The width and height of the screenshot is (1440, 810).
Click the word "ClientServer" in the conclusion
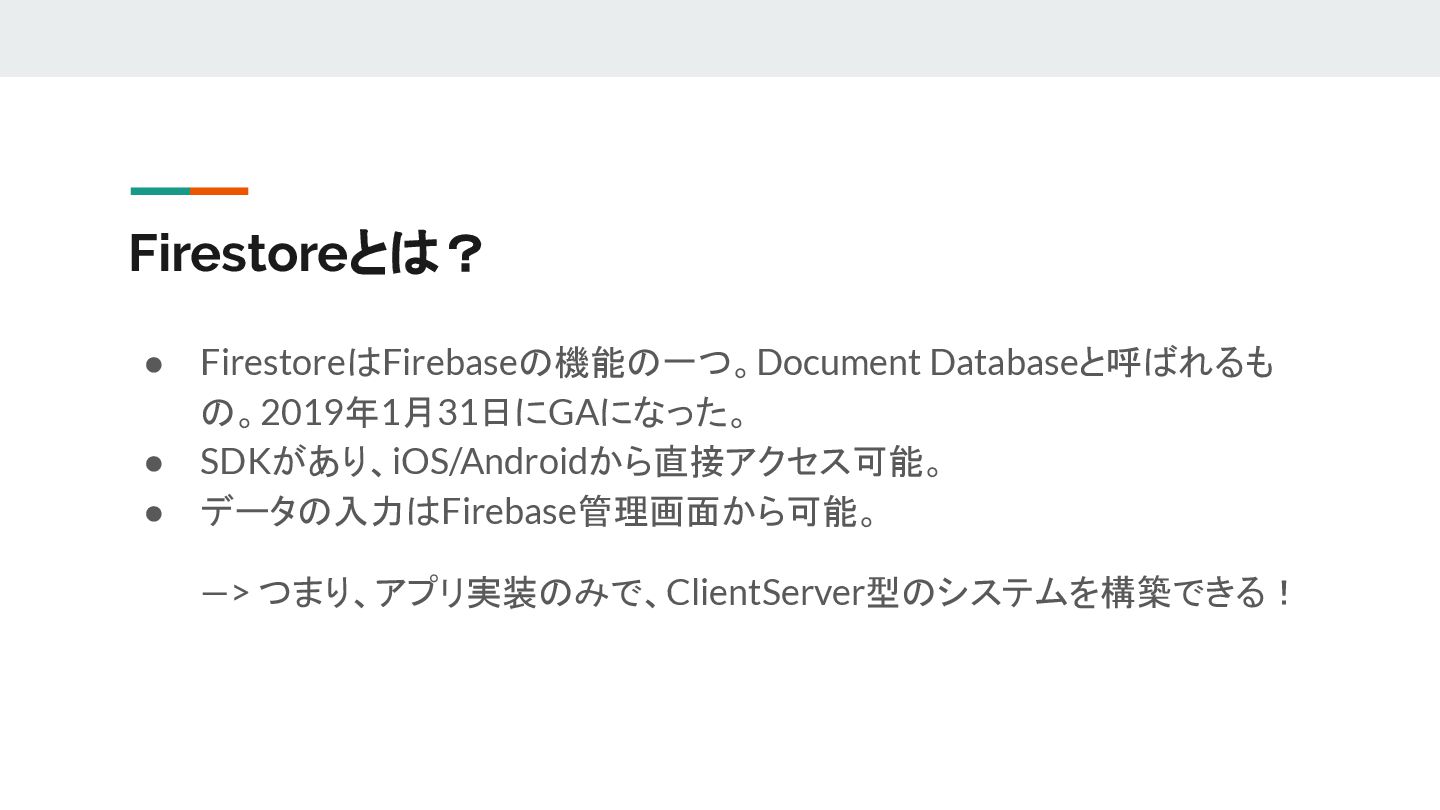click(765, 593)
